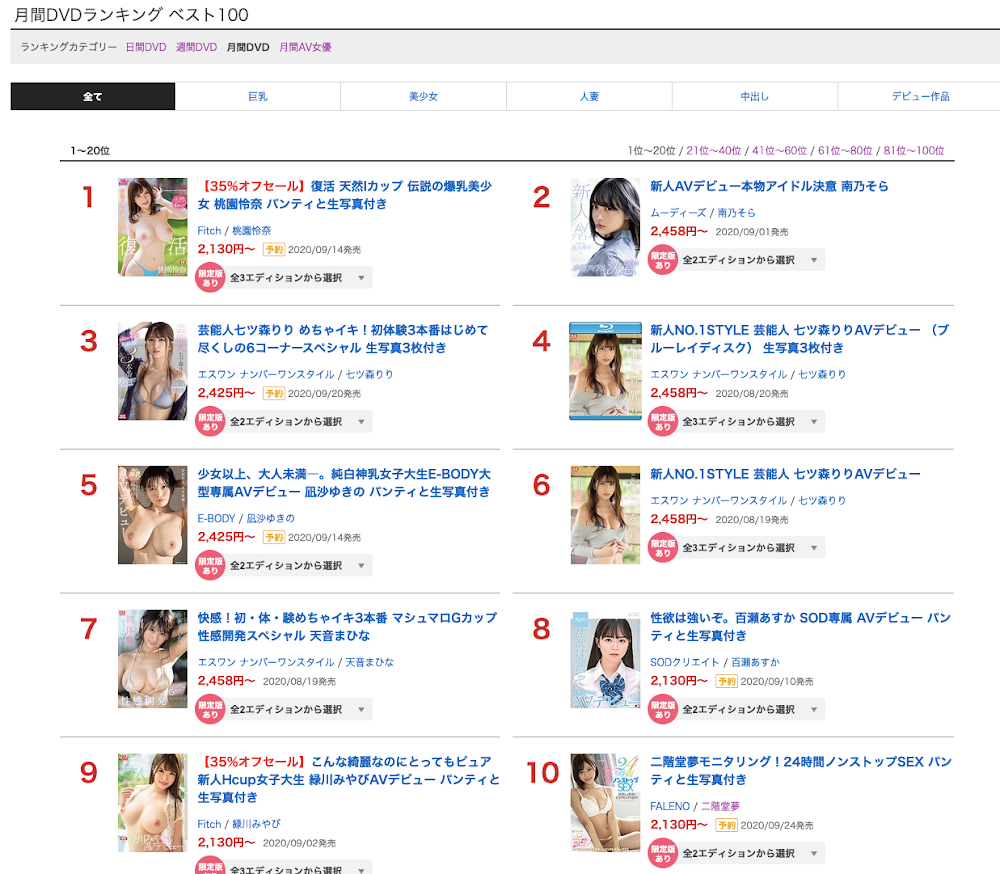Switch to the 美少女 tab
Screen dimensions: 1000x874
click(x=423, y=96)
